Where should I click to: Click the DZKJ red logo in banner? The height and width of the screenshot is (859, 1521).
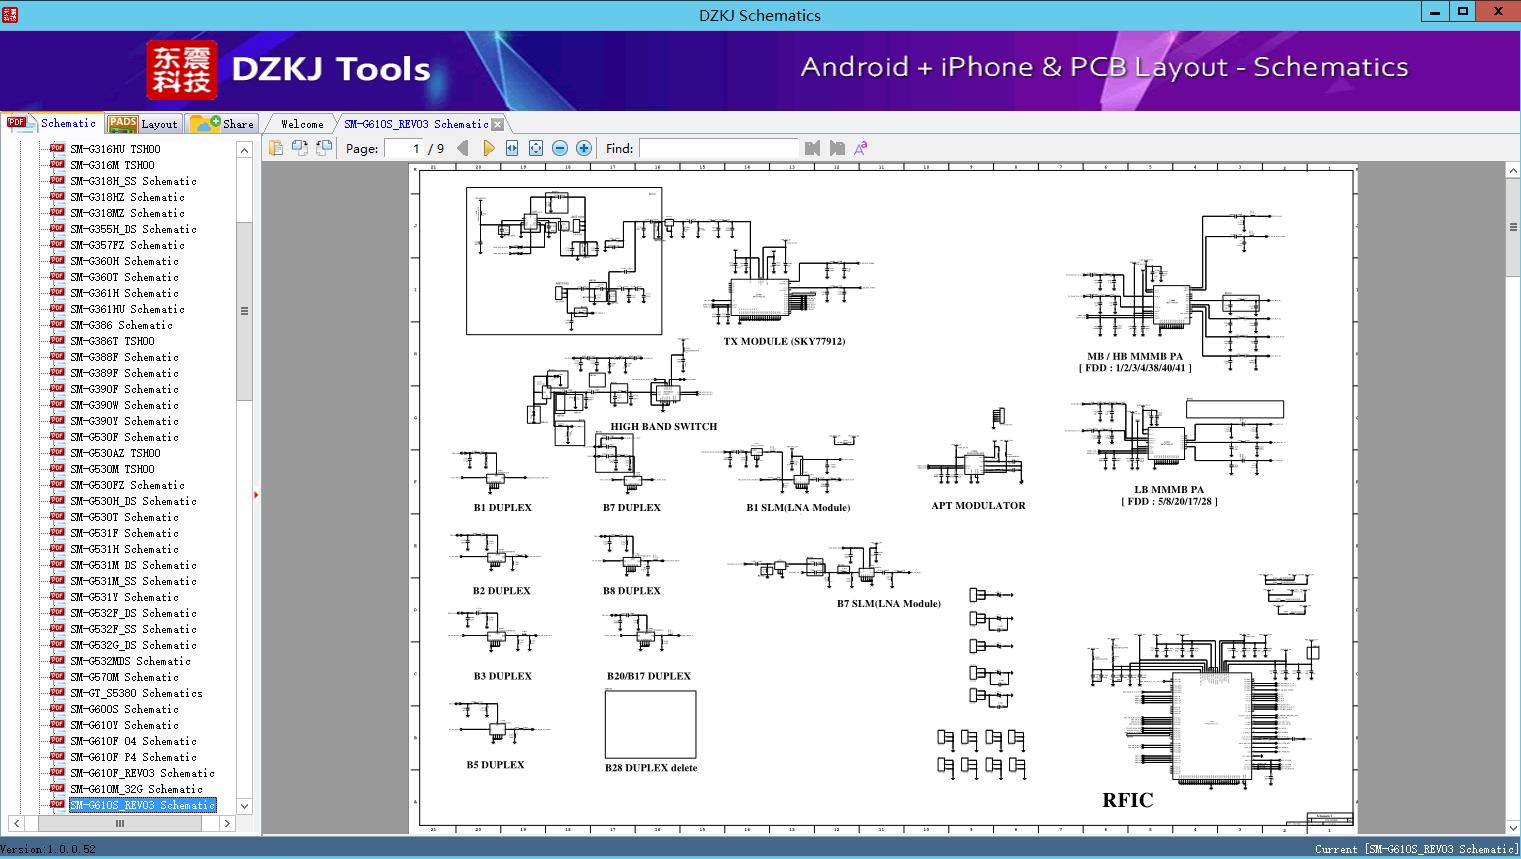(182, 70)
